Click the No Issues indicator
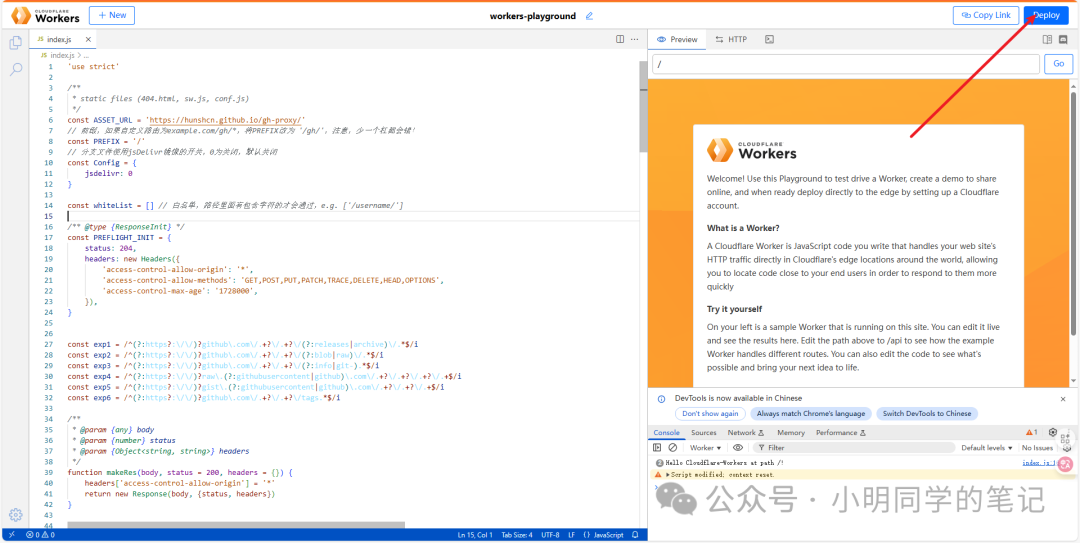The image size is (1080, 543). (1037, 447)
